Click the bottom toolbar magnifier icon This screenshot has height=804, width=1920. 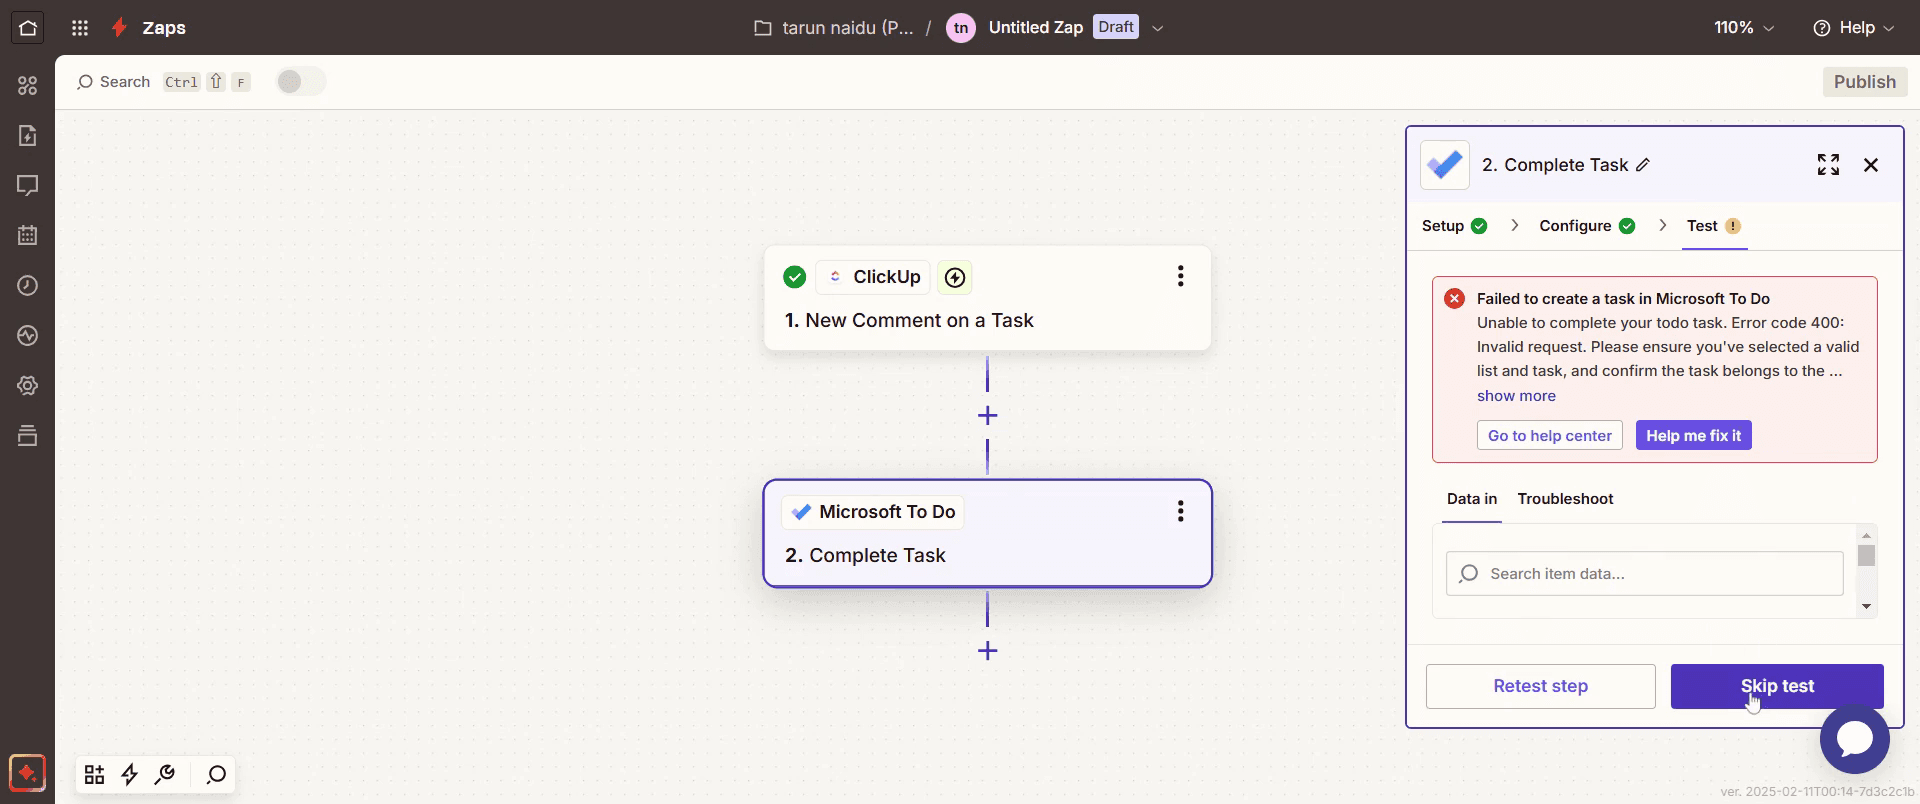coord(216,774)
